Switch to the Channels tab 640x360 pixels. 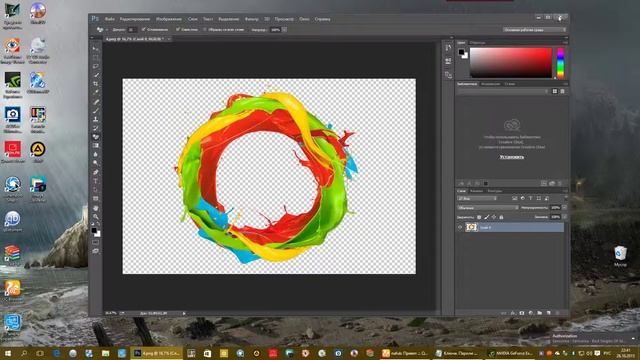(476, 191)
